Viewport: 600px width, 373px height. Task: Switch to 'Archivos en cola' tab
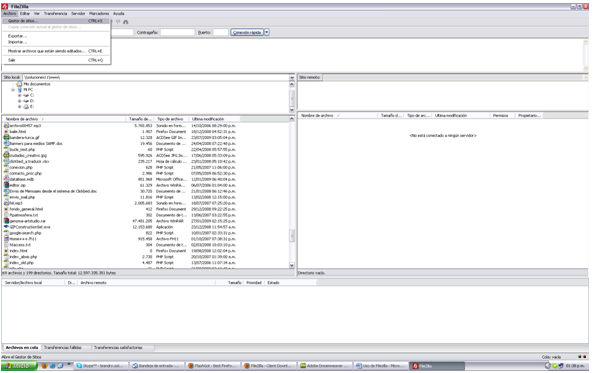22,347
